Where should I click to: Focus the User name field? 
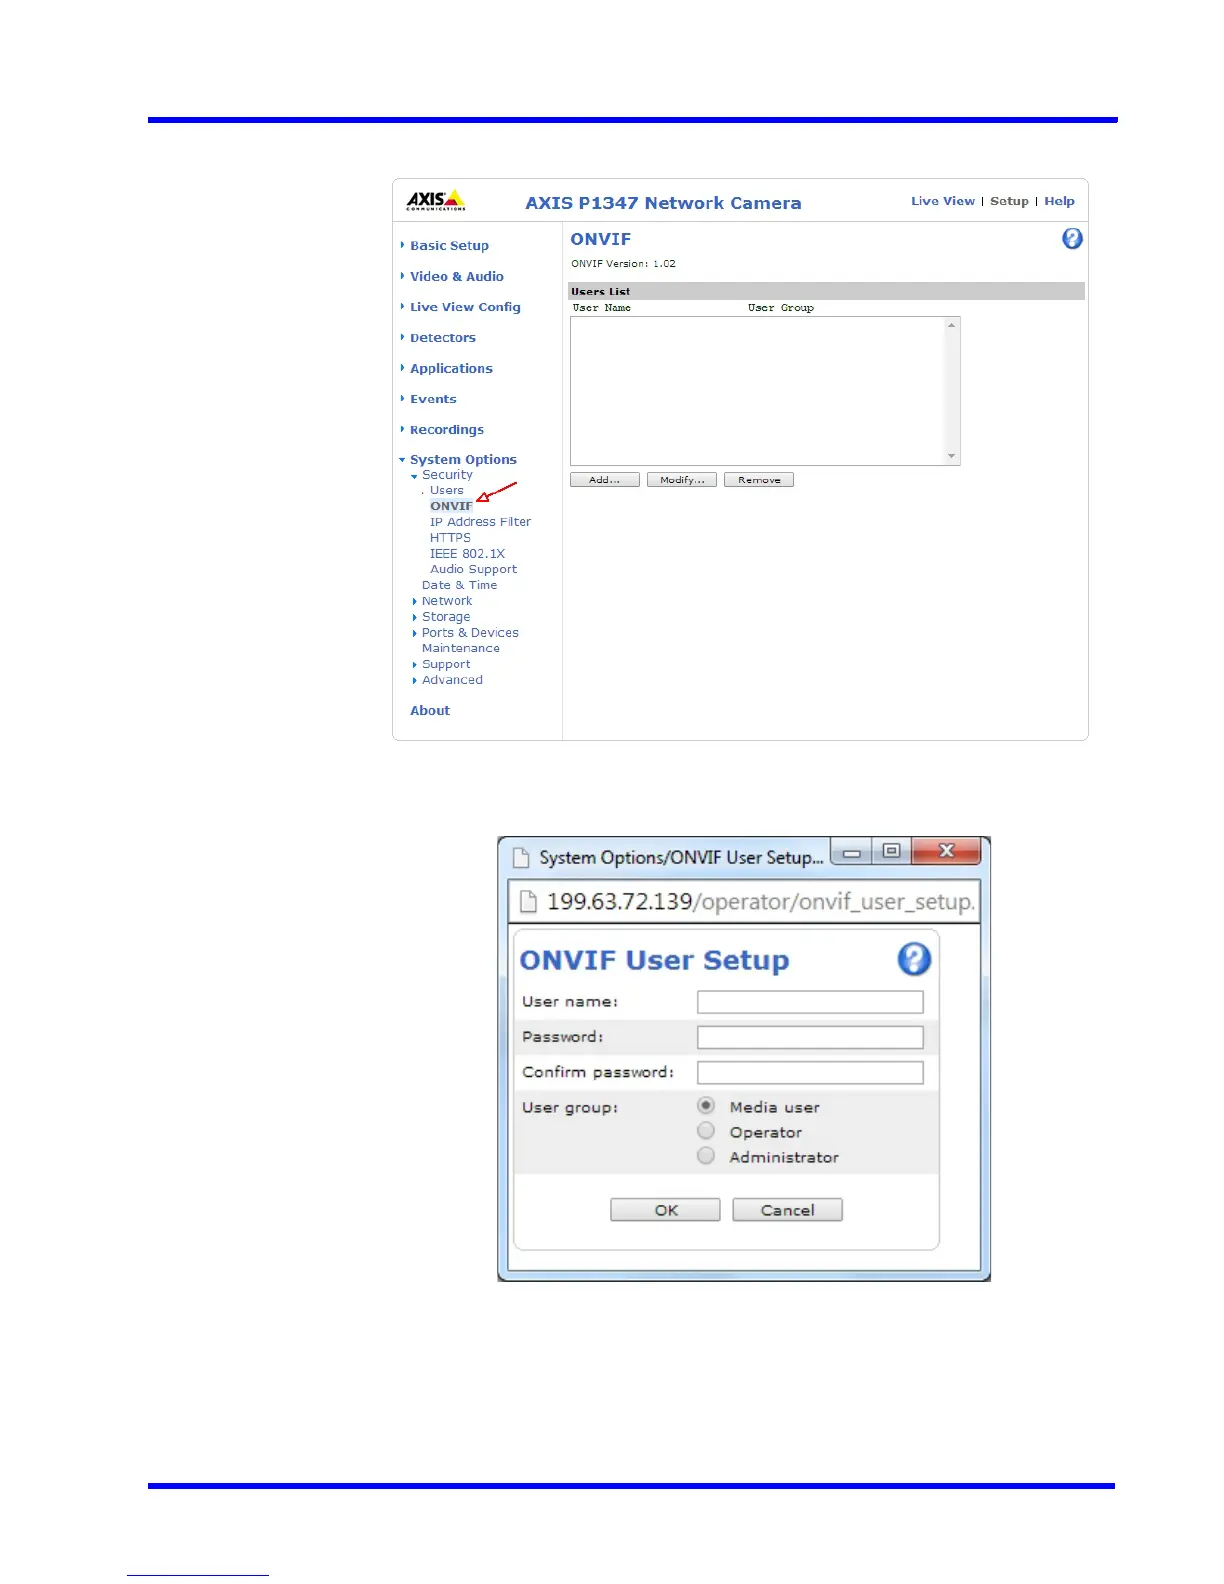click(x=810, y=1002)
